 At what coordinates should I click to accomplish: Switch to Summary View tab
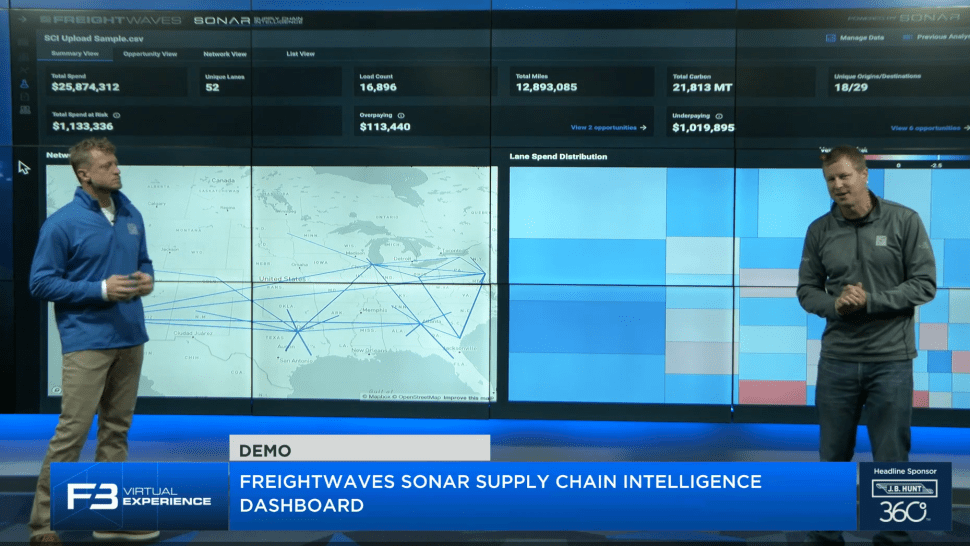click(75, 54)
